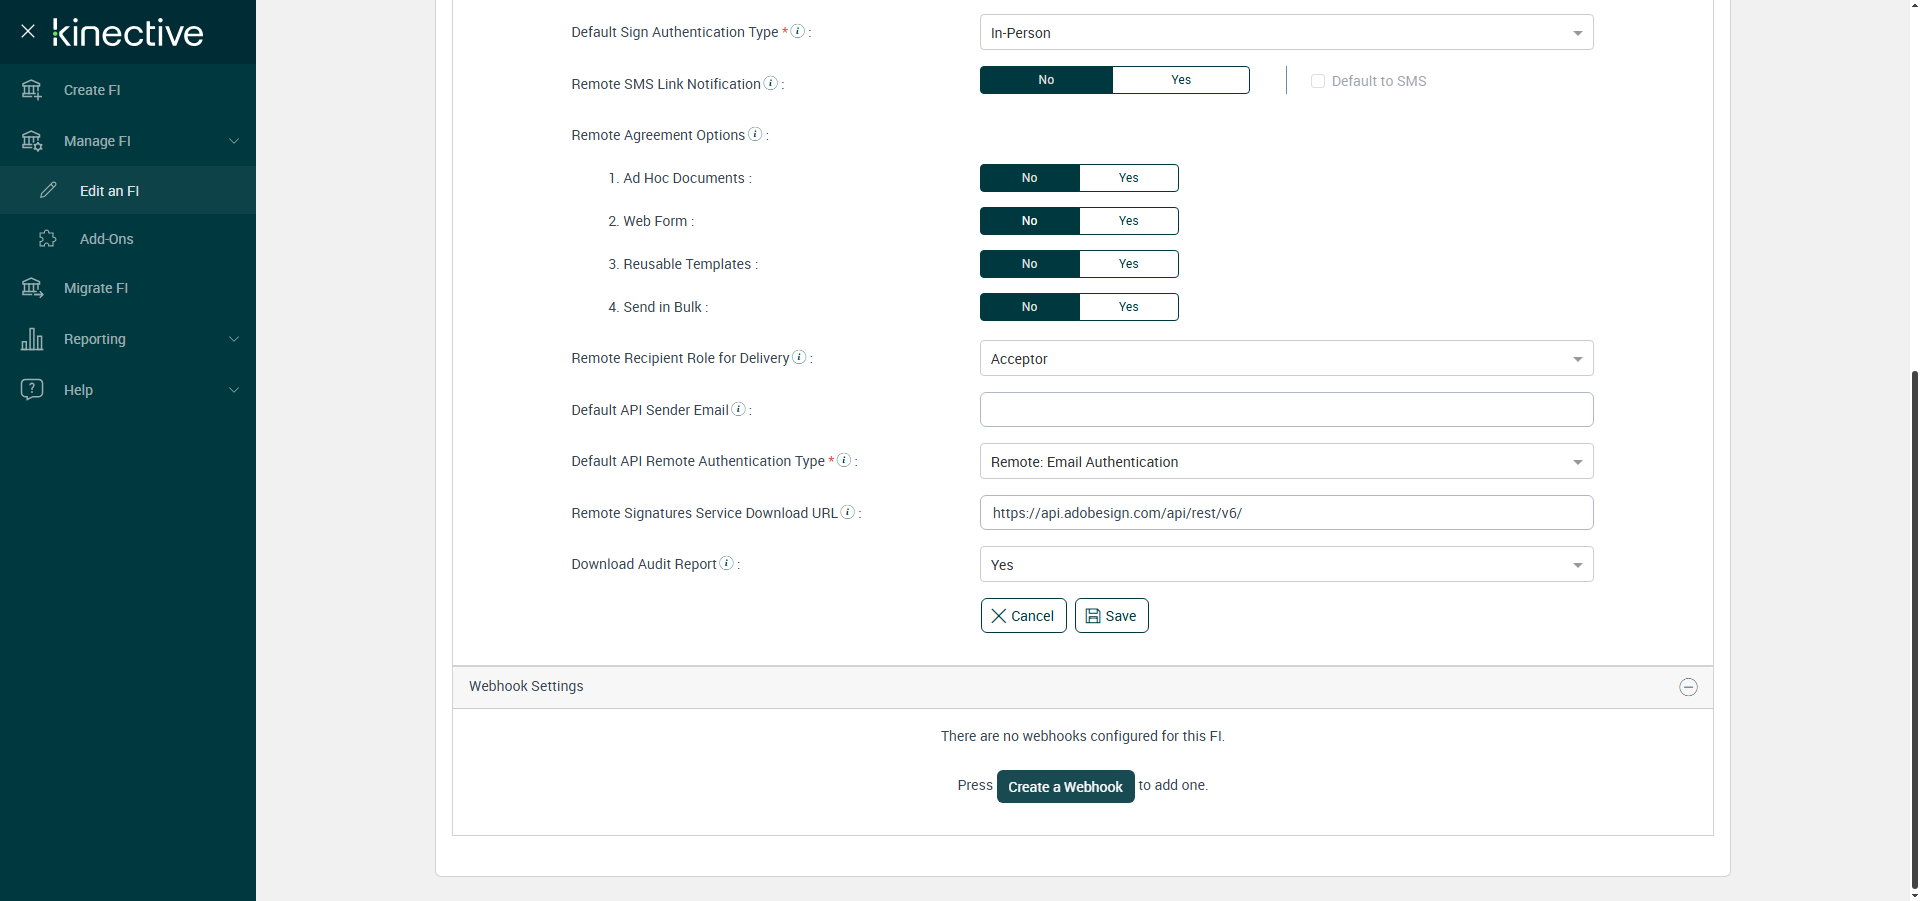Expand the Reporting menu chevron
This screenshot has height=901, width=1920.
click(234, 339)
